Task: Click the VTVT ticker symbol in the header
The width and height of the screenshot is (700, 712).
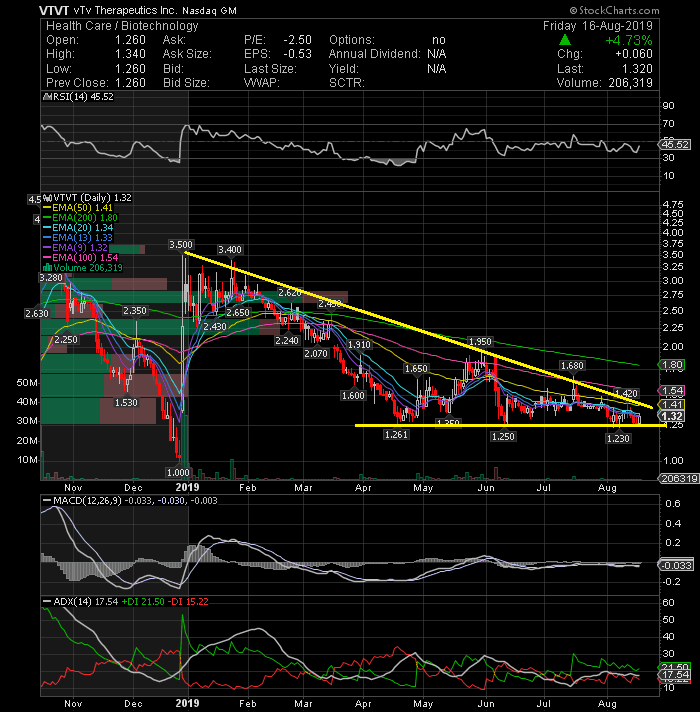Action: coord(54,10)
